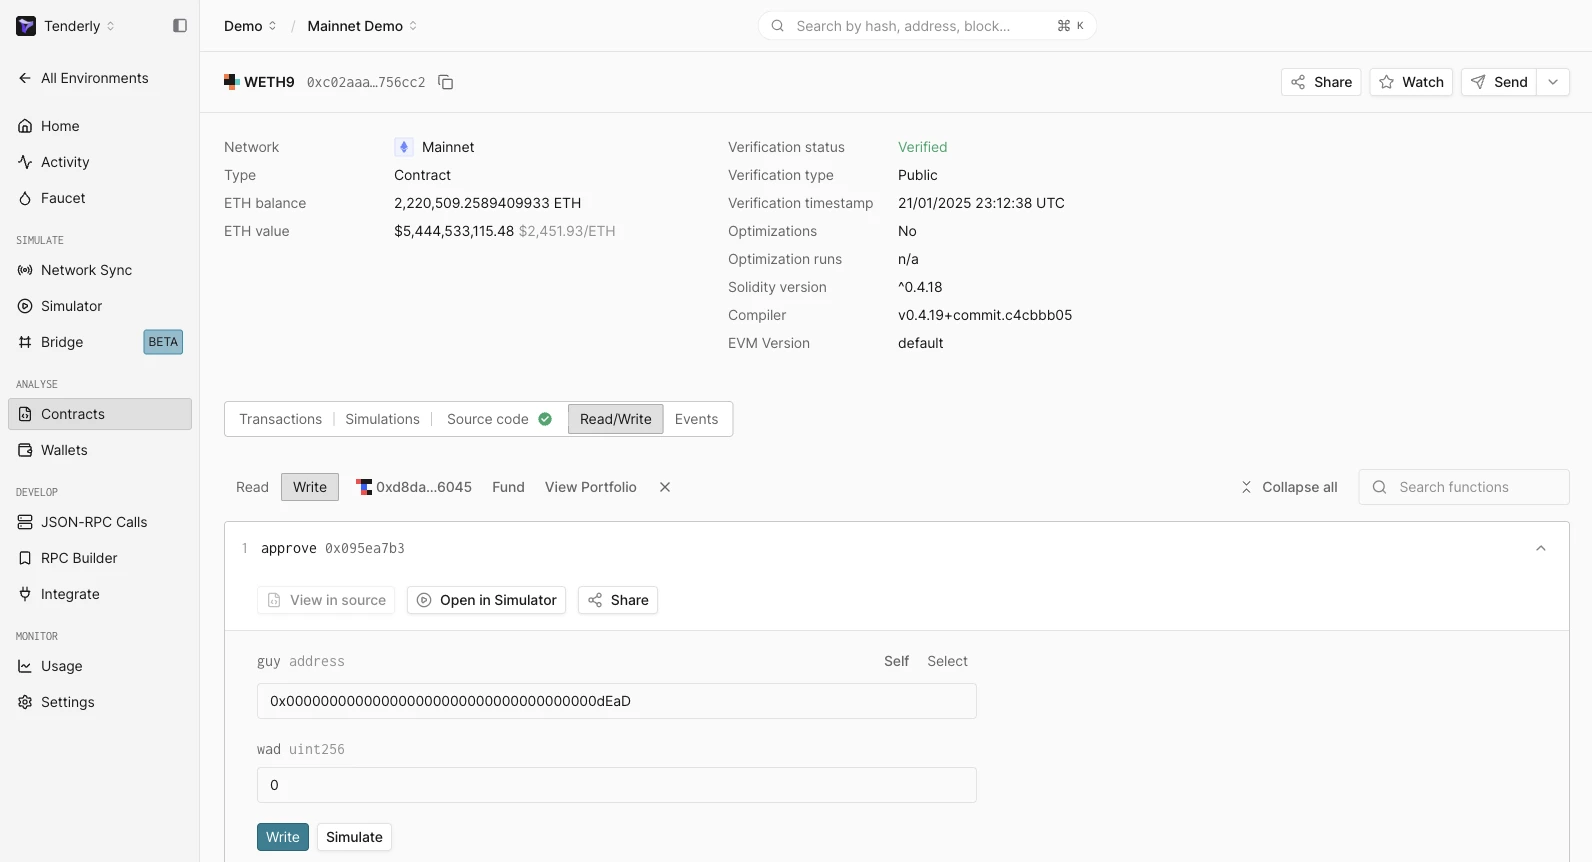Open the Usage page
The height and width of the screenshot is (862, 1592).
pos(100,666)
